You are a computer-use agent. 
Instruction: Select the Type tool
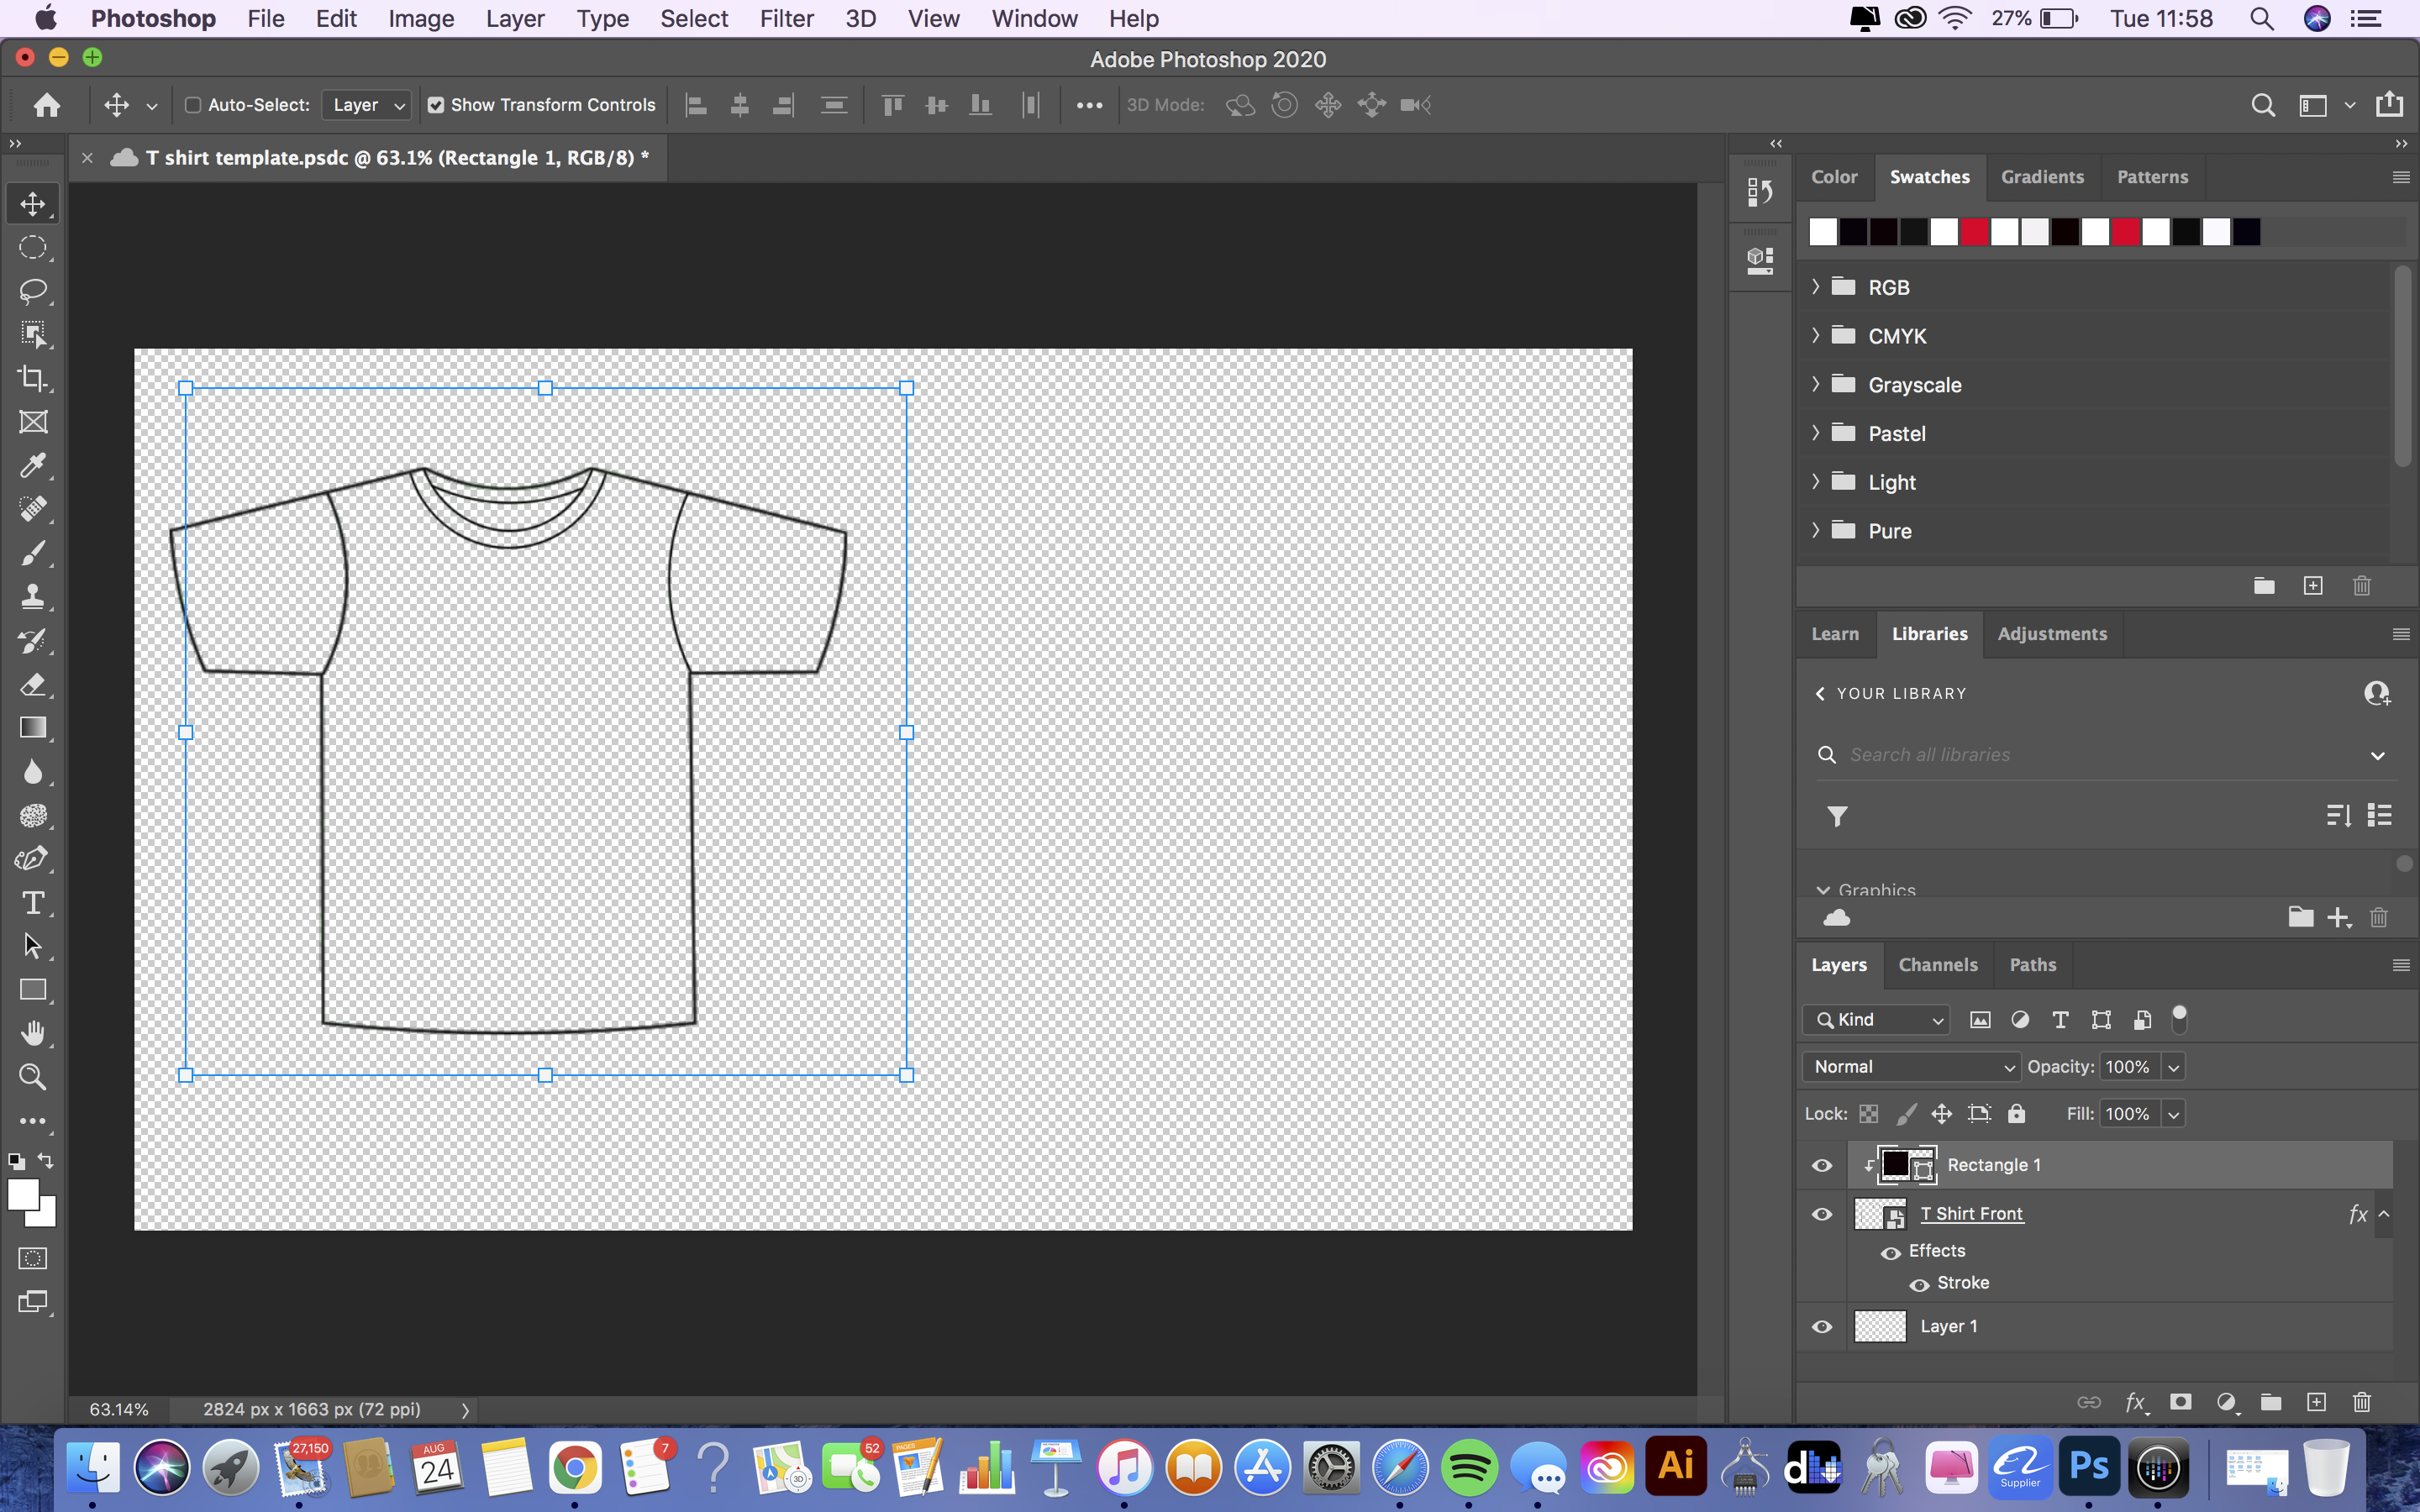[33, 902]
